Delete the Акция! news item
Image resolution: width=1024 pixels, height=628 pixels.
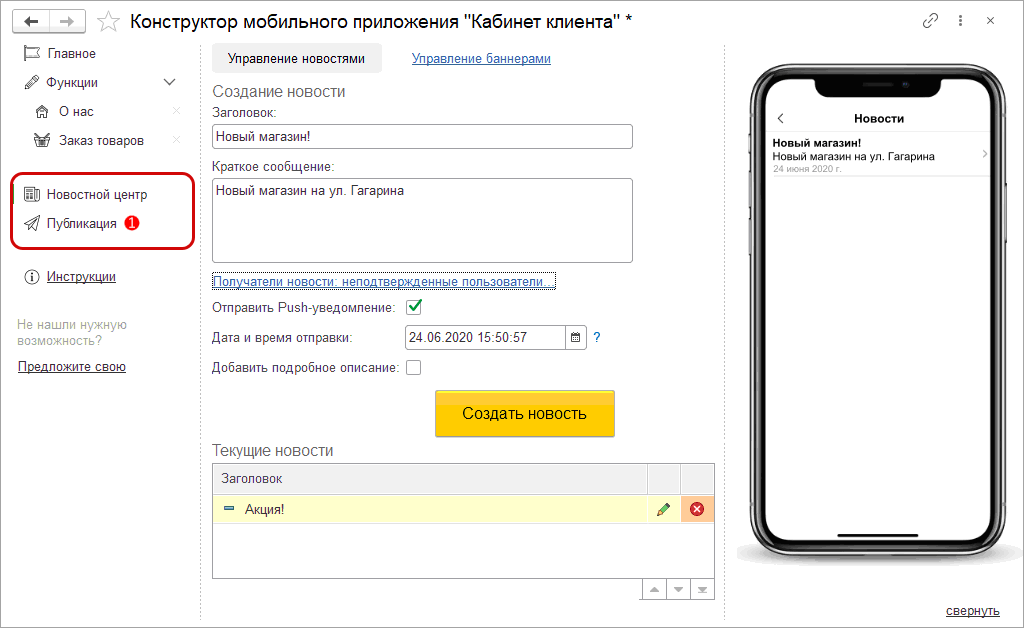coord(697,509)
